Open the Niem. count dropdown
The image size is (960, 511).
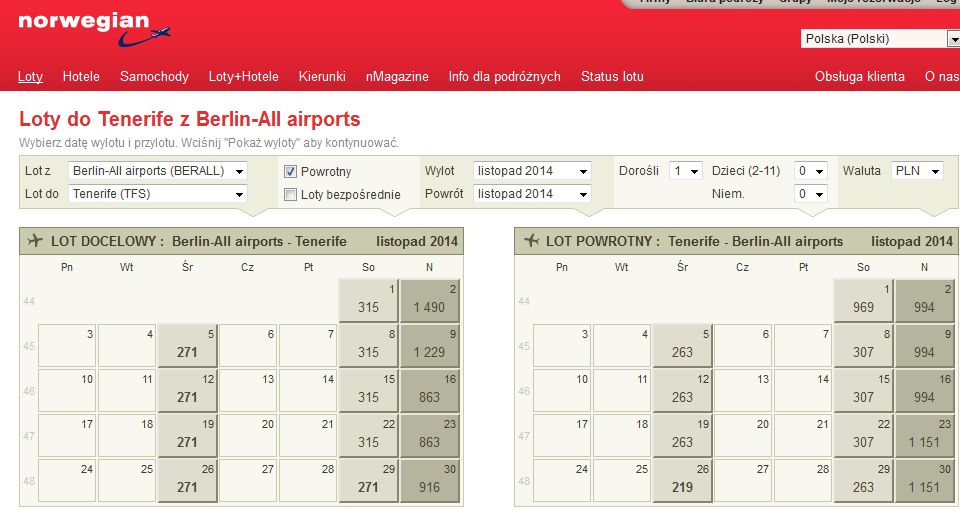811,194
